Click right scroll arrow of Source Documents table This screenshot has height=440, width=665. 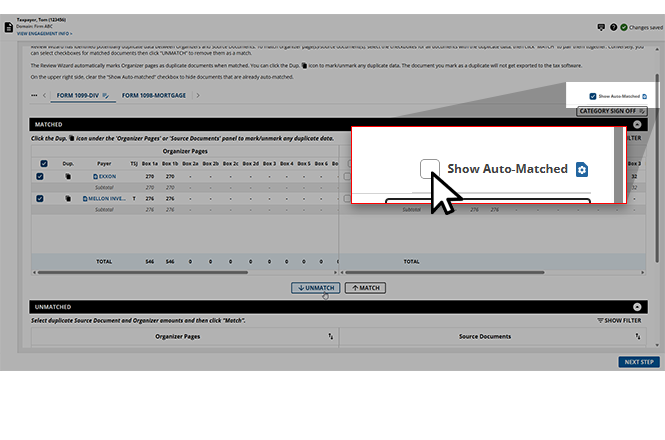(643, 272)
